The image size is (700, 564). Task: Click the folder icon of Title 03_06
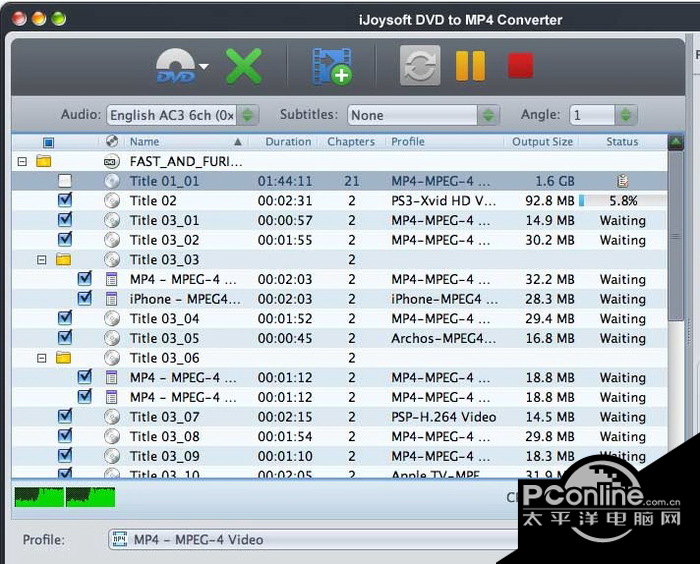[x=63, y=357]
